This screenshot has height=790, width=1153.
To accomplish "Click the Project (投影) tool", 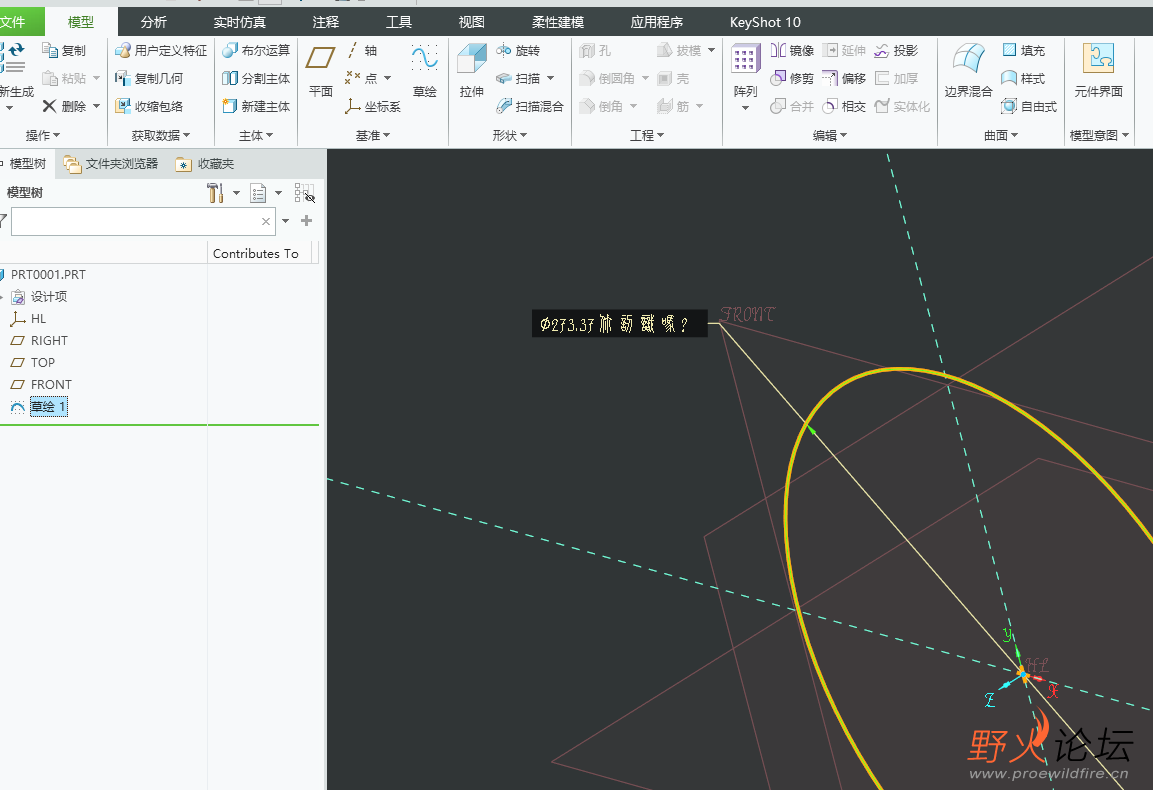I will [896, 50].
